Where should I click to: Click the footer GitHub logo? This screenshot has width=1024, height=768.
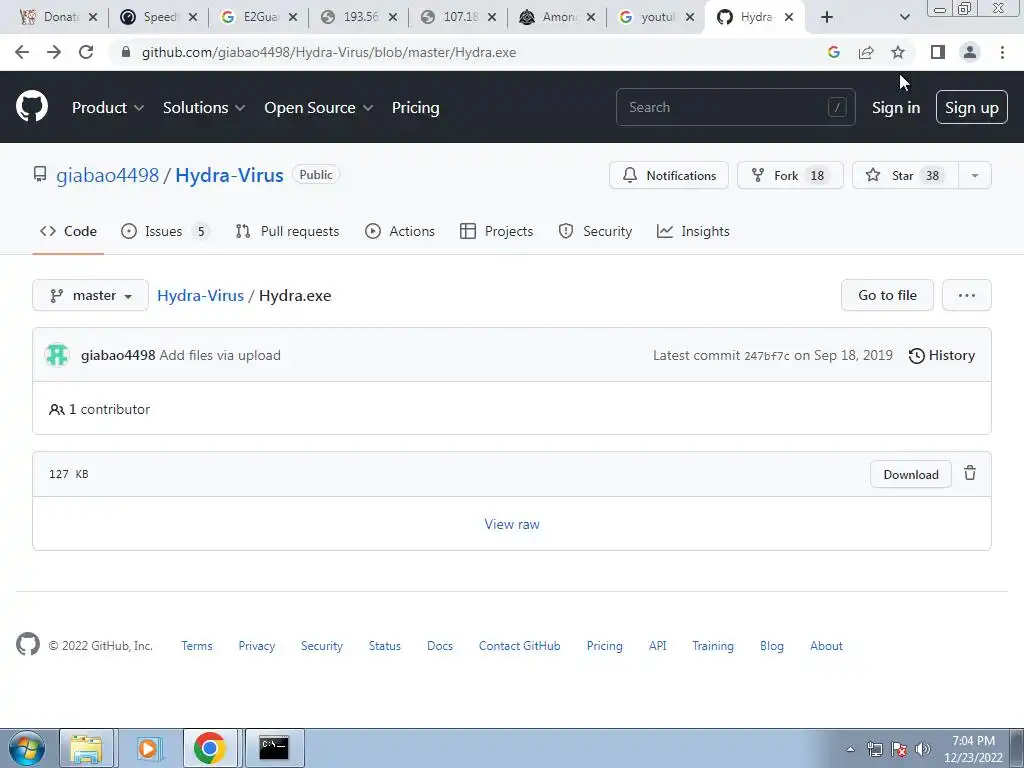28,645
